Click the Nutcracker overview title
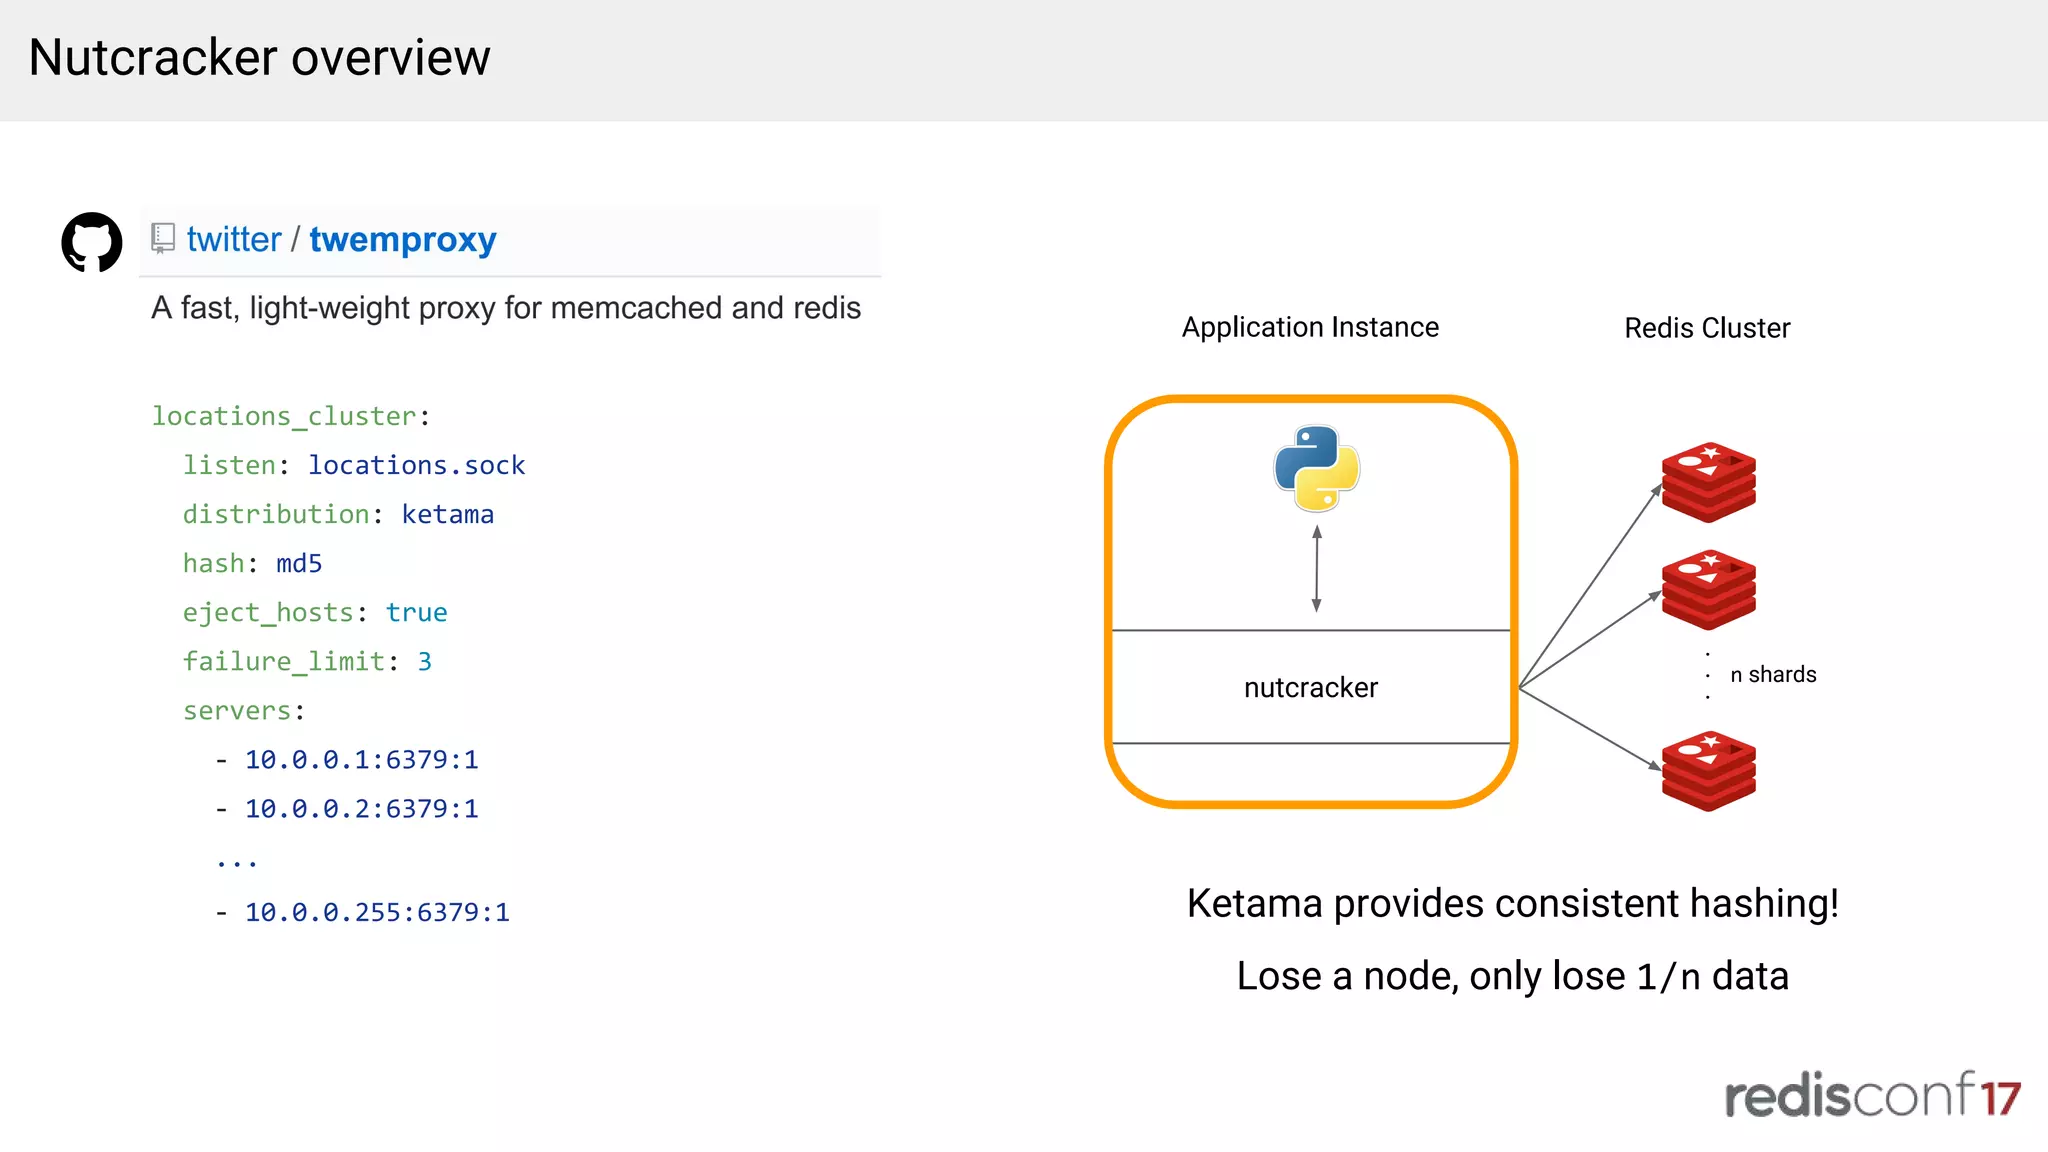 pos(260,58)
